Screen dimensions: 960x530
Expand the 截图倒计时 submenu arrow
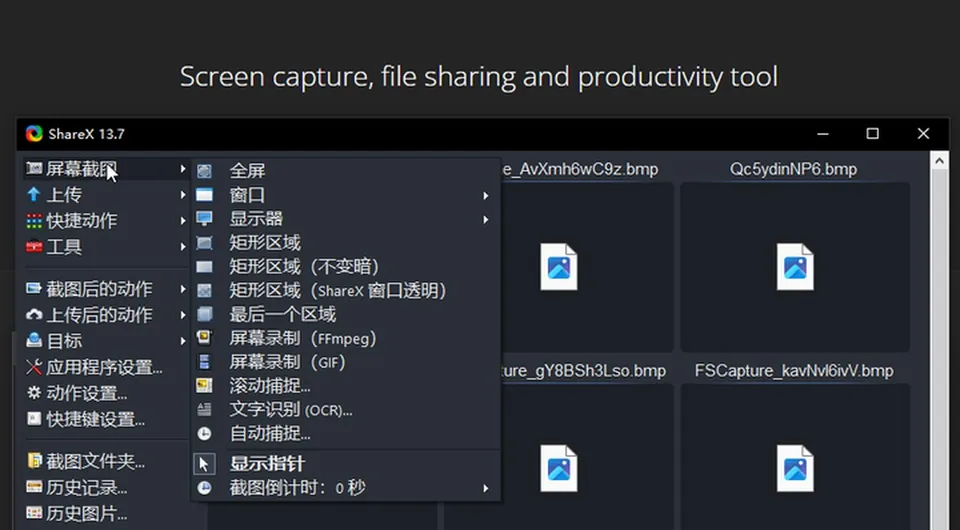(486, 488)
